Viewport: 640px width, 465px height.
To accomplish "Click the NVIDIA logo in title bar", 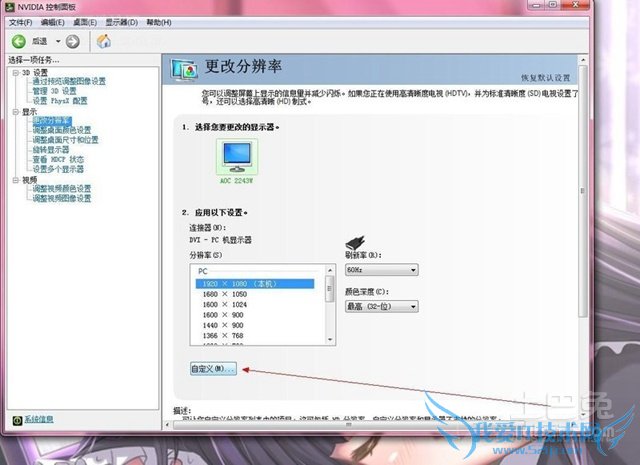I will pos(9,7).
